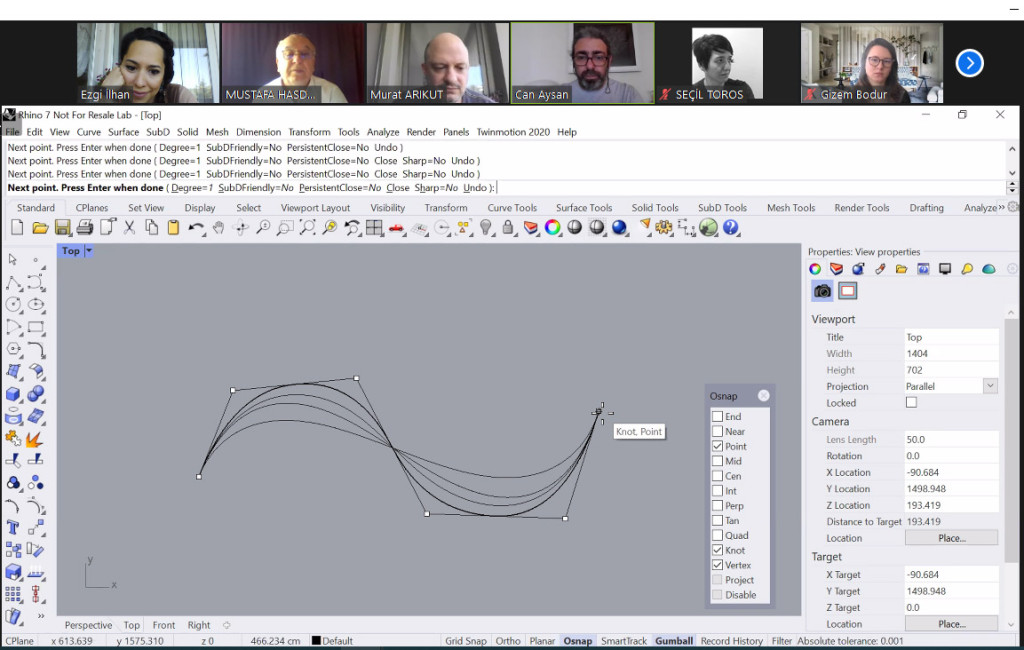Check the Locked viewport checkbox
This screenshot has height=650, width=1024.
(x=911, y=403)
